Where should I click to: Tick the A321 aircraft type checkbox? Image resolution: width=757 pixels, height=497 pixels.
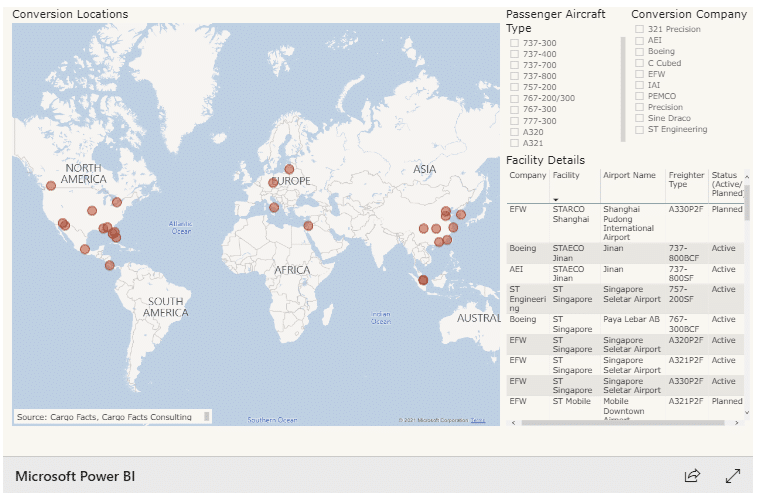514,143
